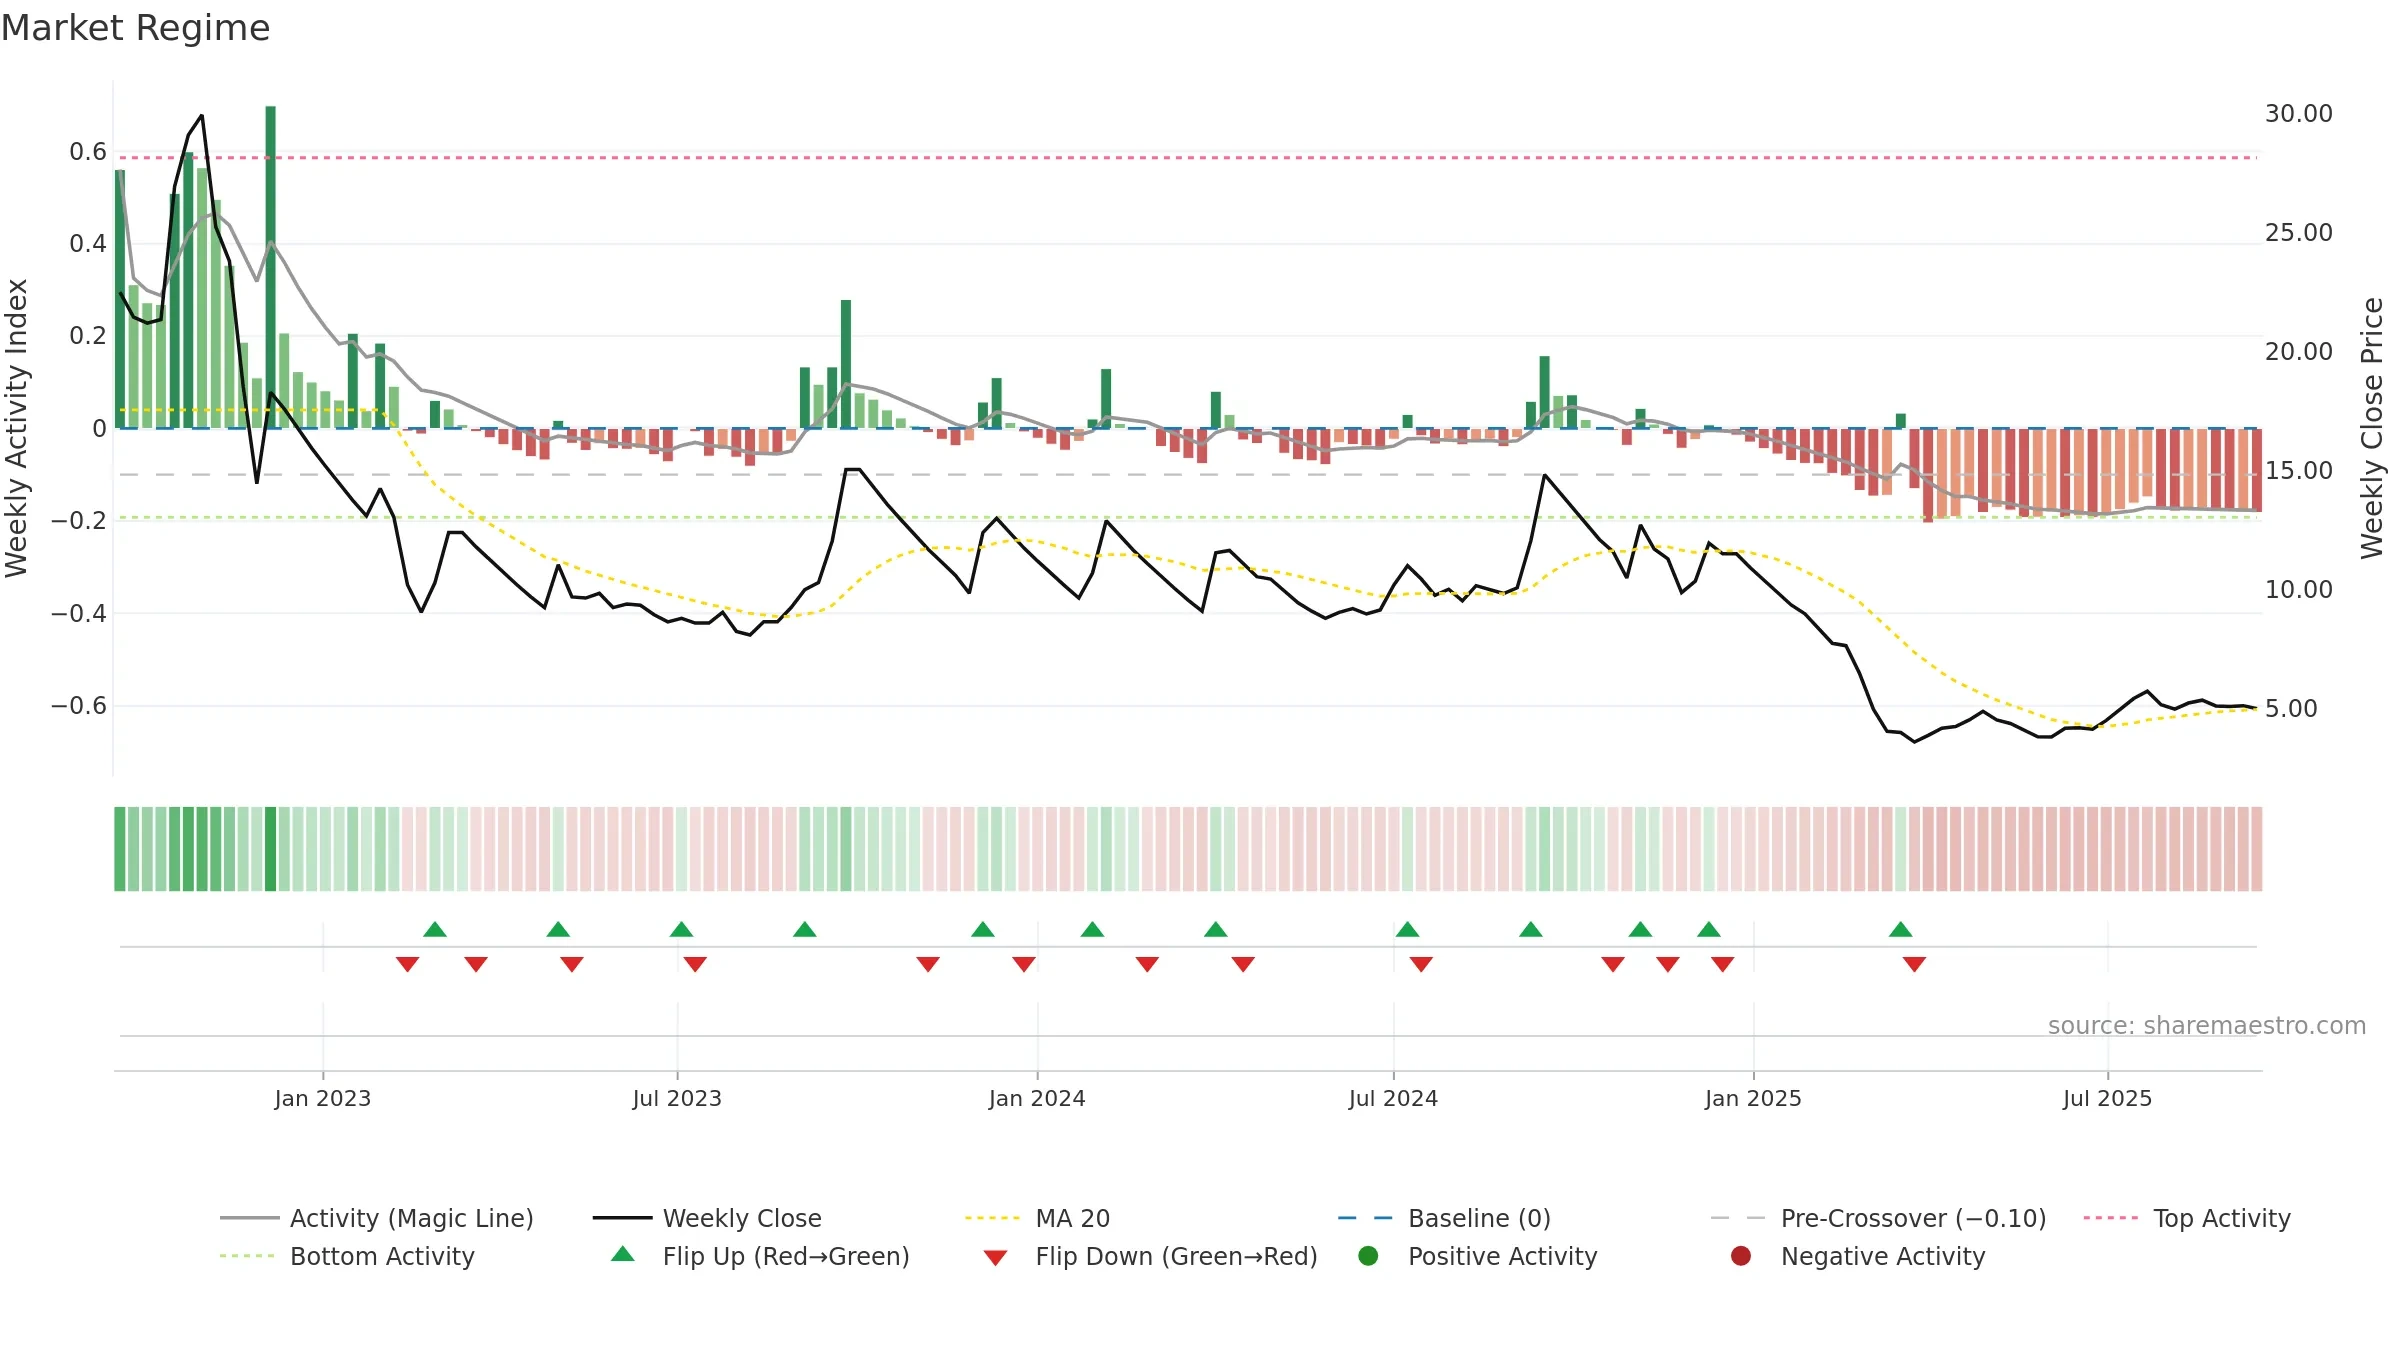Click the Jul 2025 x-axis label

coord(2107,1099)
